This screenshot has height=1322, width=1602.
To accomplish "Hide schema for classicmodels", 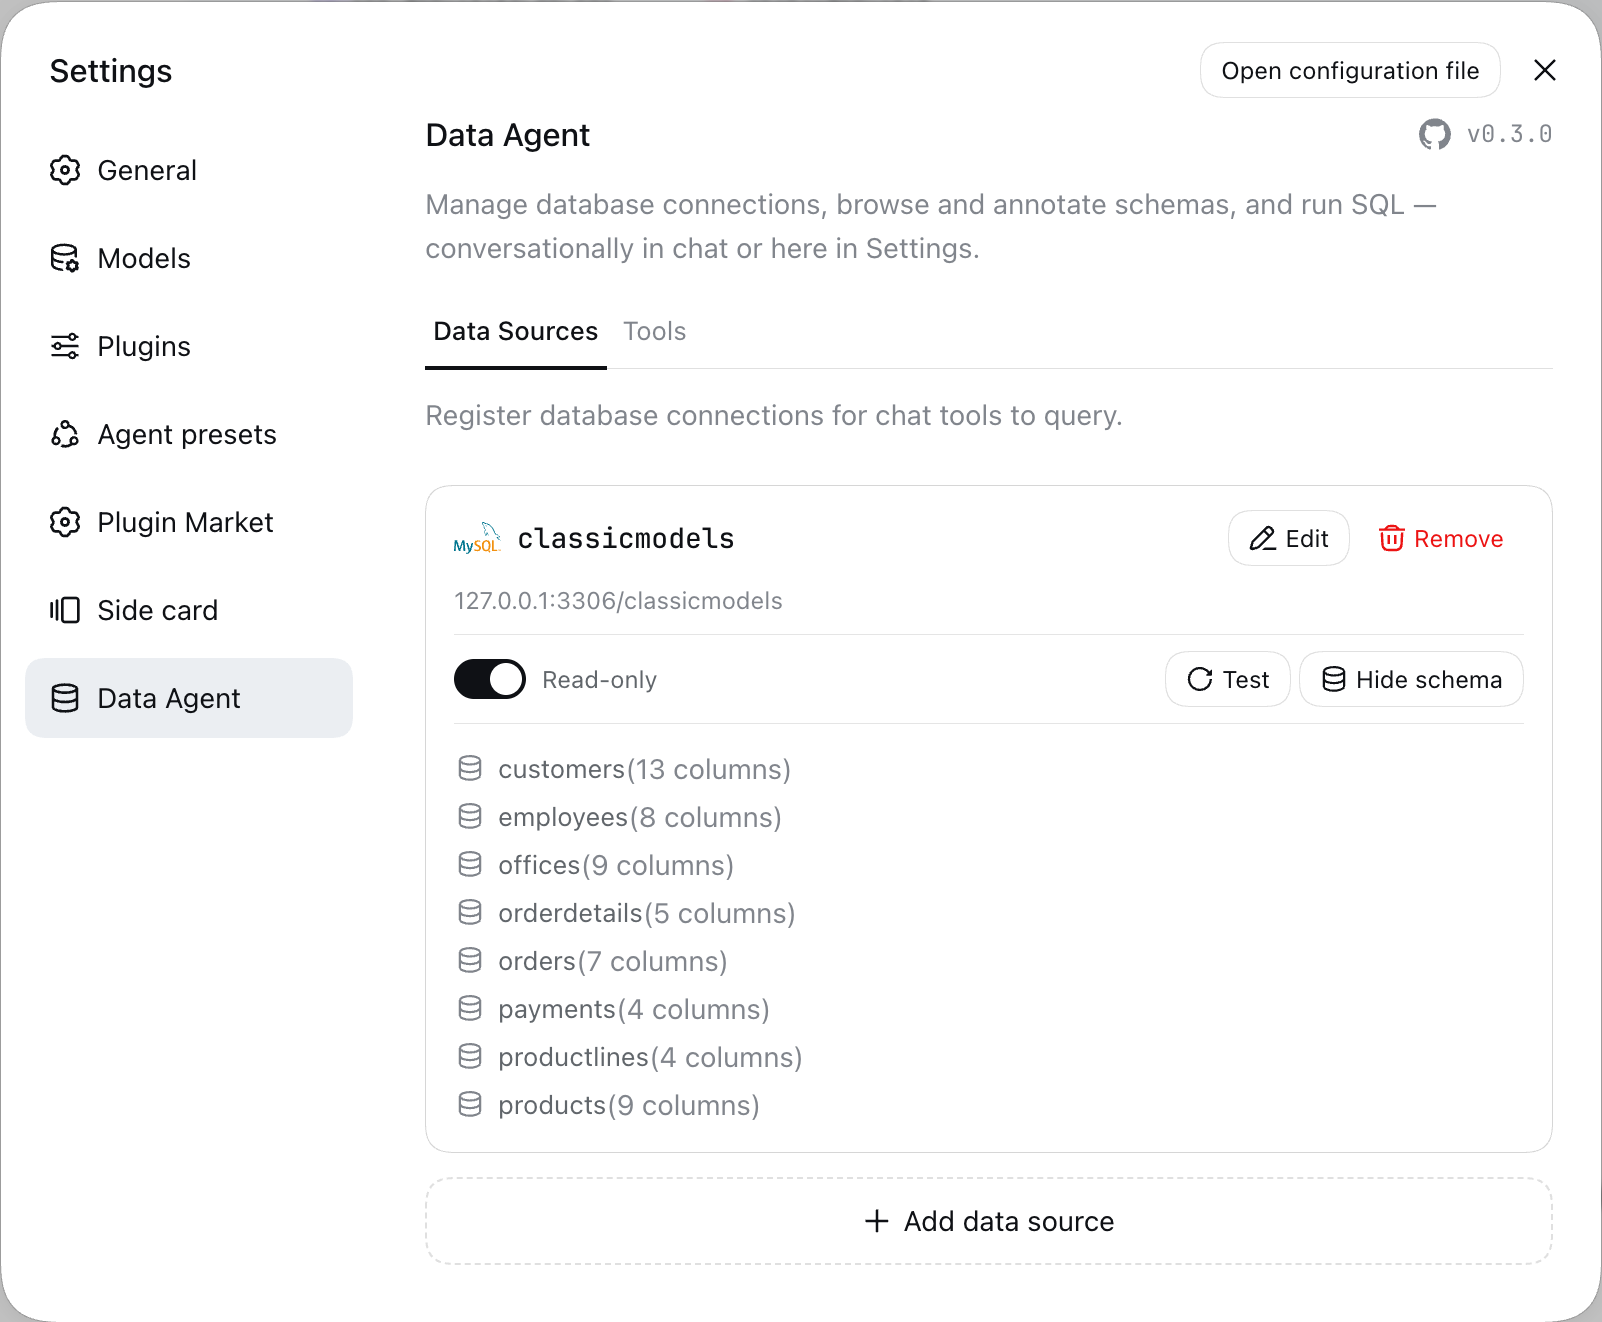I will pos(1411,680).
